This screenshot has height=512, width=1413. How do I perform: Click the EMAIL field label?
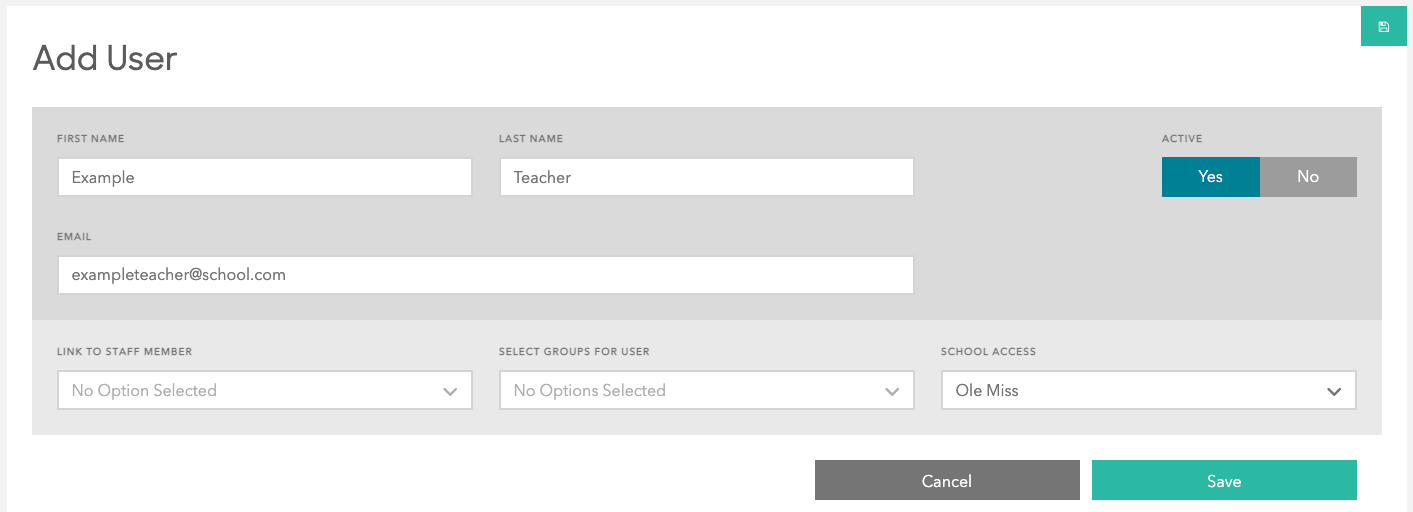pos(75,237)
